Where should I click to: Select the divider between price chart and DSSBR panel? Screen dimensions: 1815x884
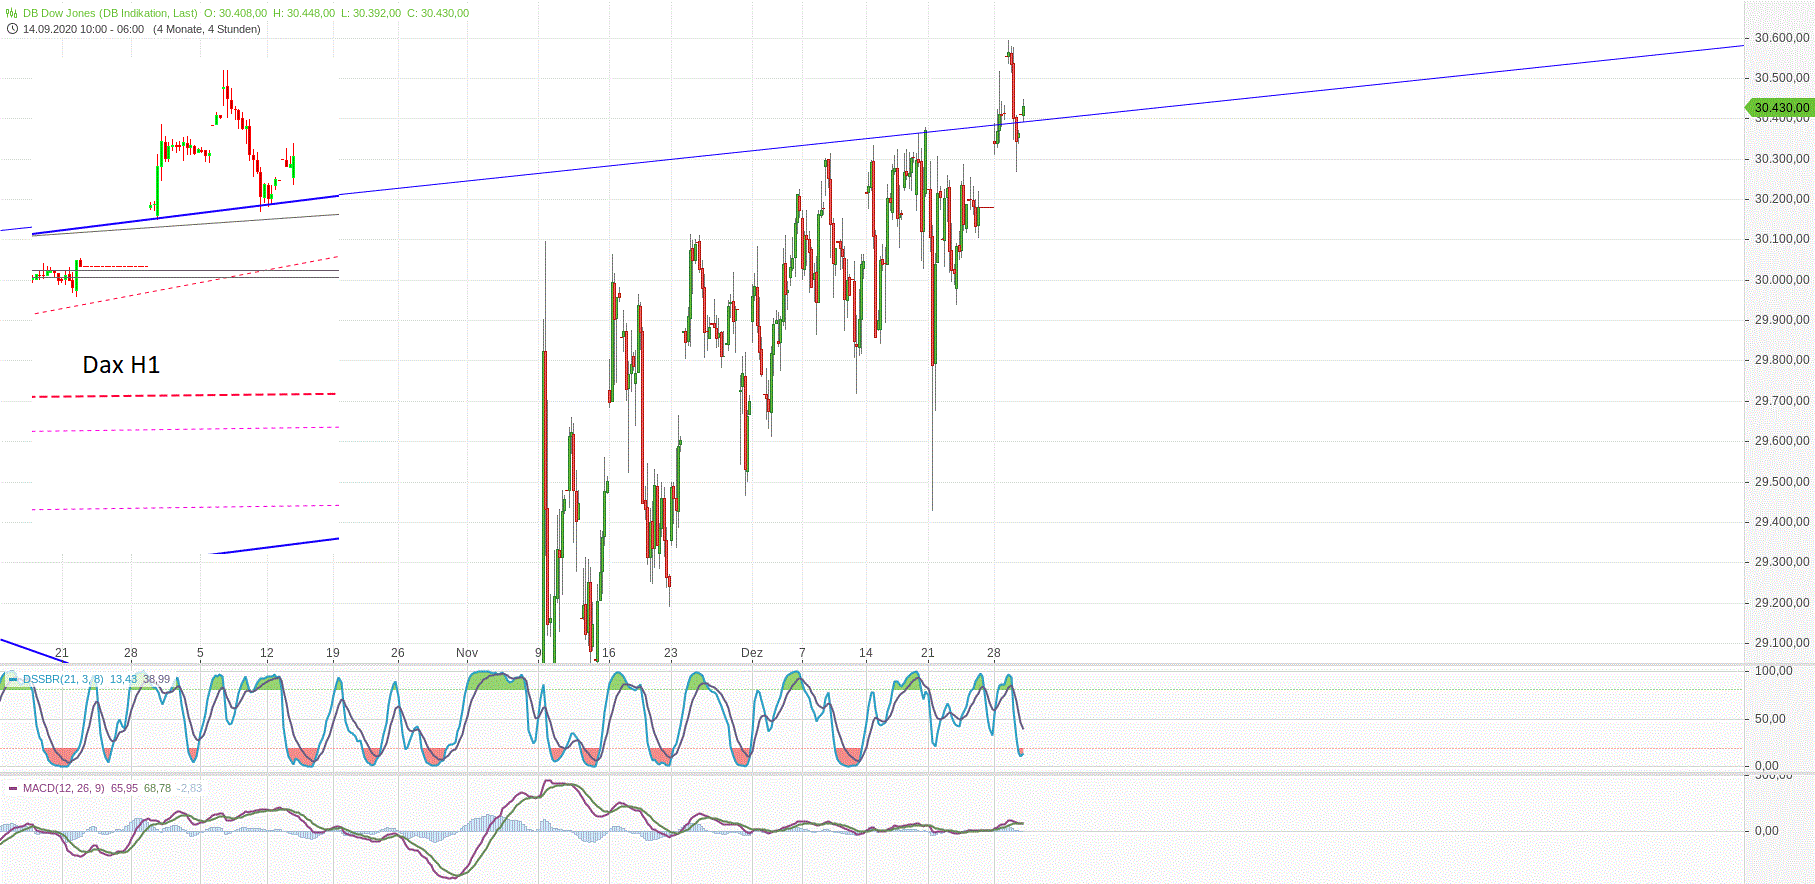(x=907, y=665)
